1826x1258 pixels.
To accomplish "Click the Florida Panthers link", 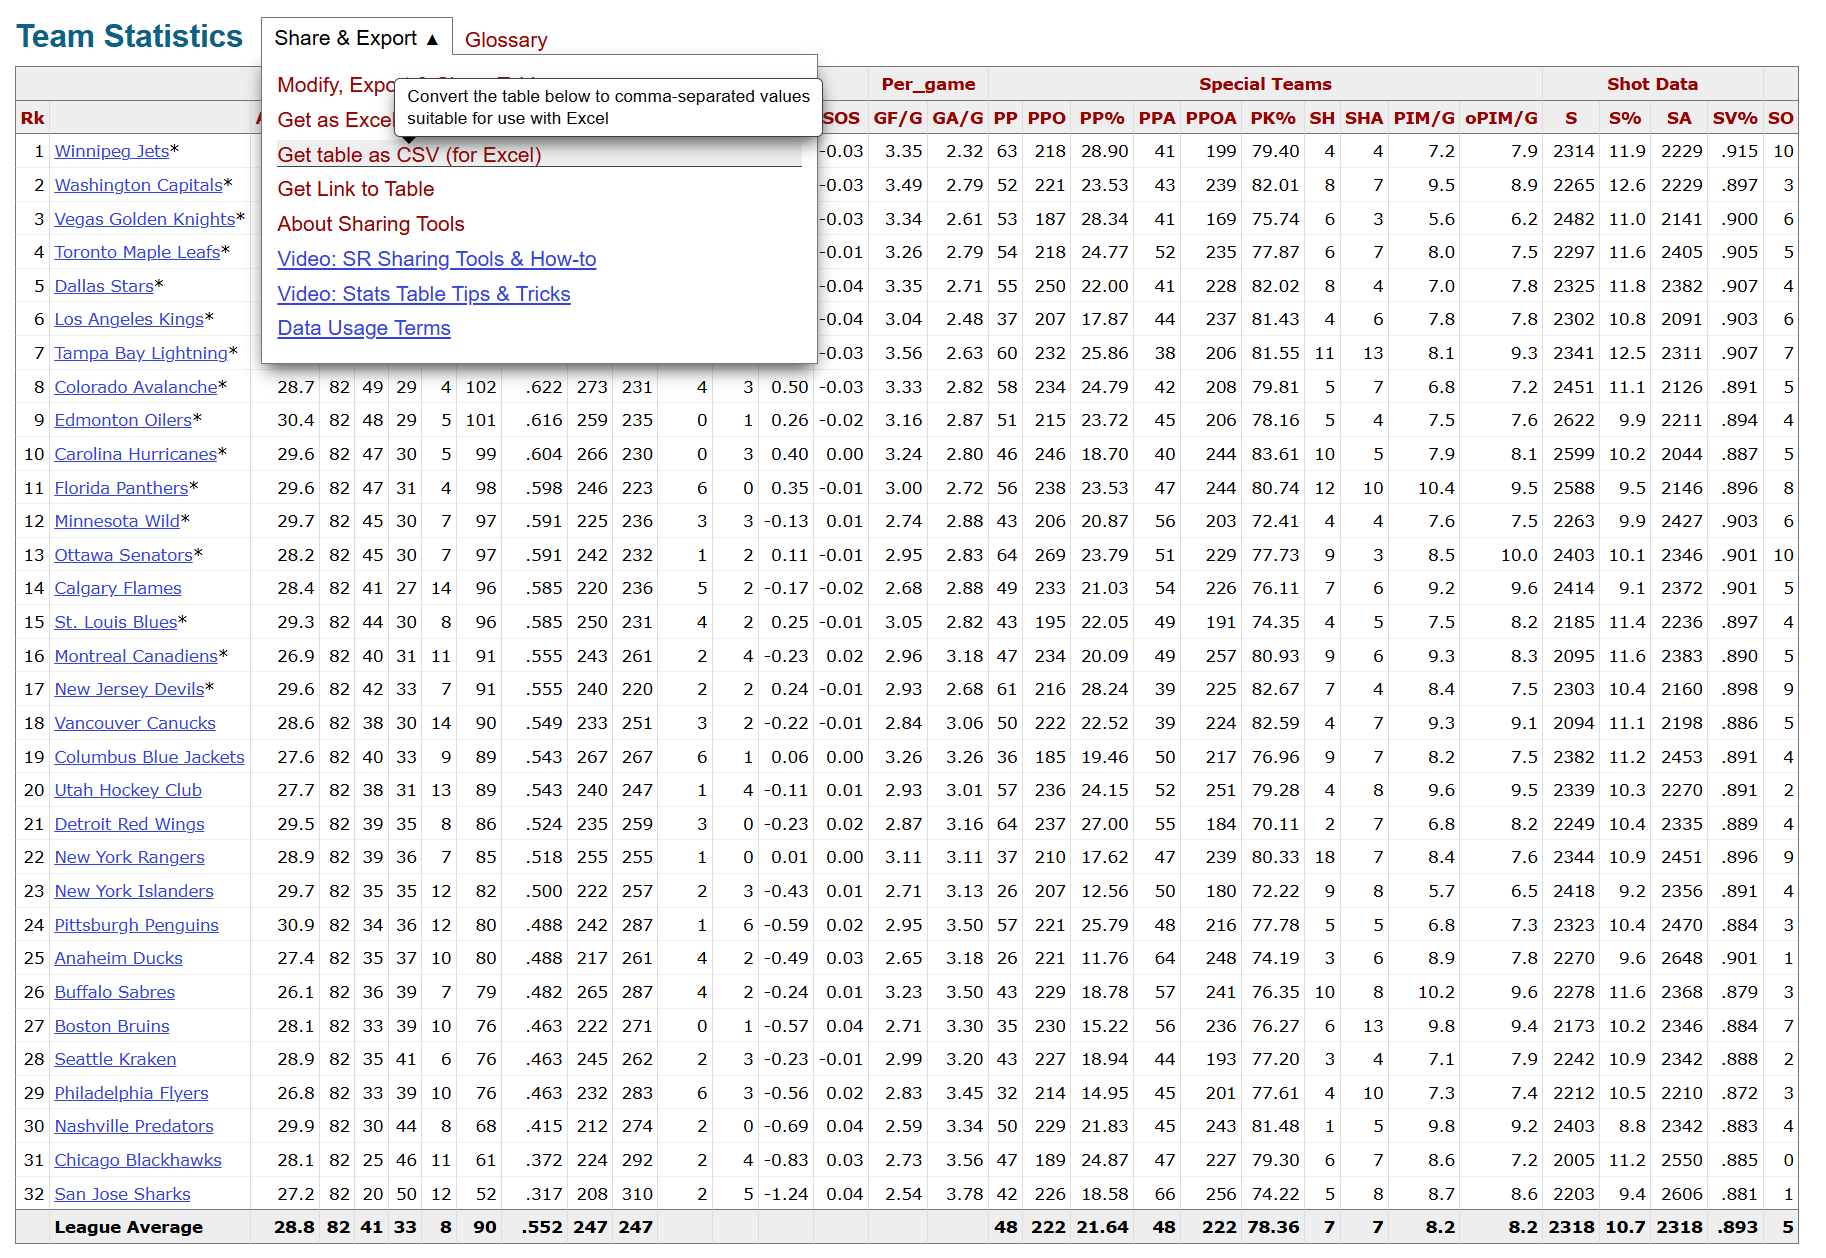I will 121,488.
